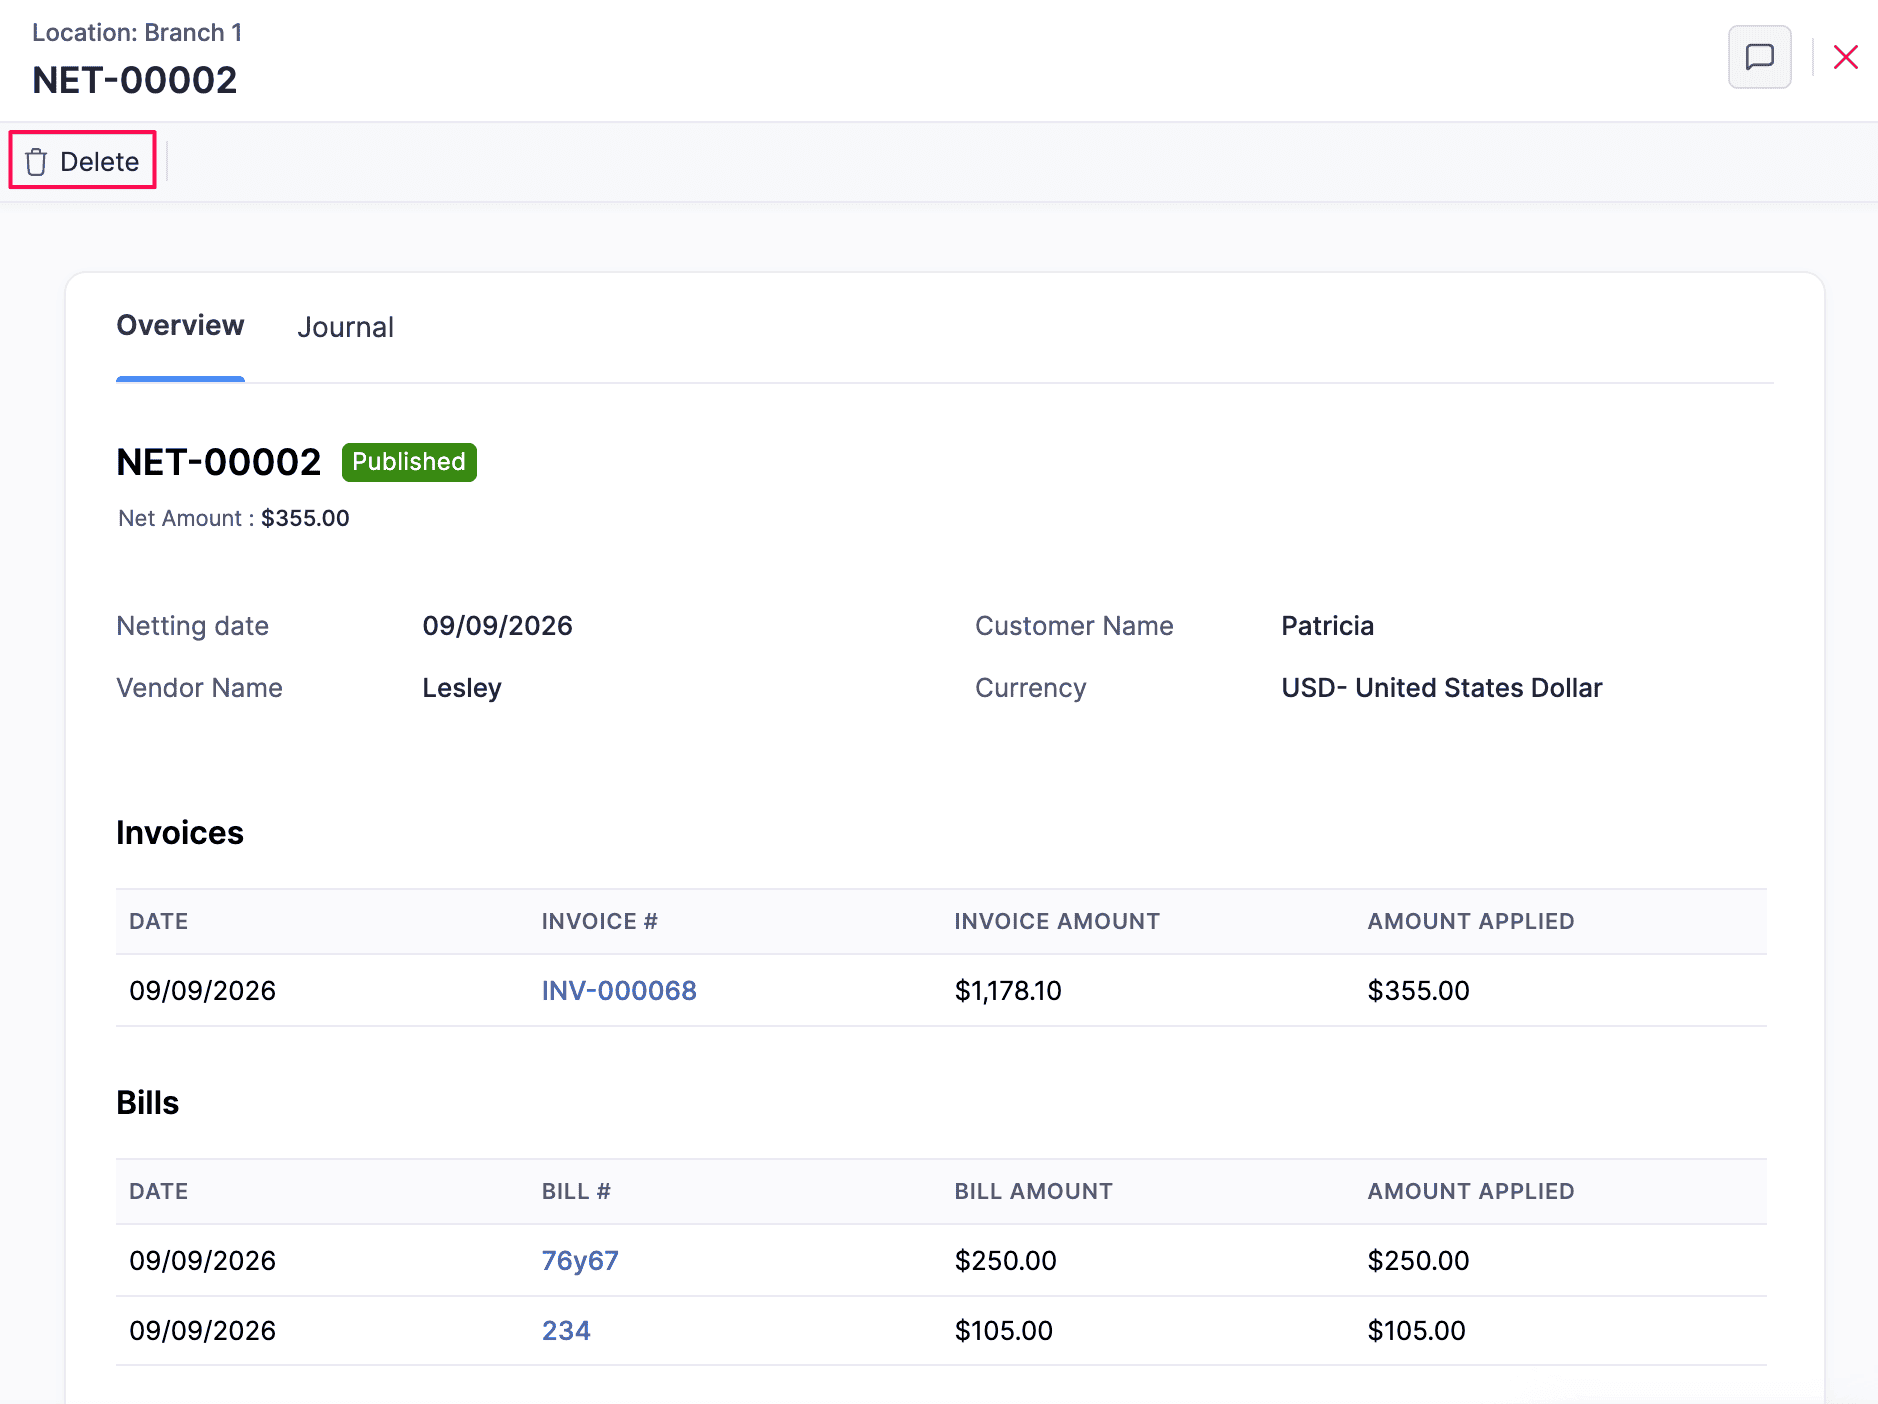
Task: Close the NET-00002 panel with the red X
Action: click(1845, 57)
